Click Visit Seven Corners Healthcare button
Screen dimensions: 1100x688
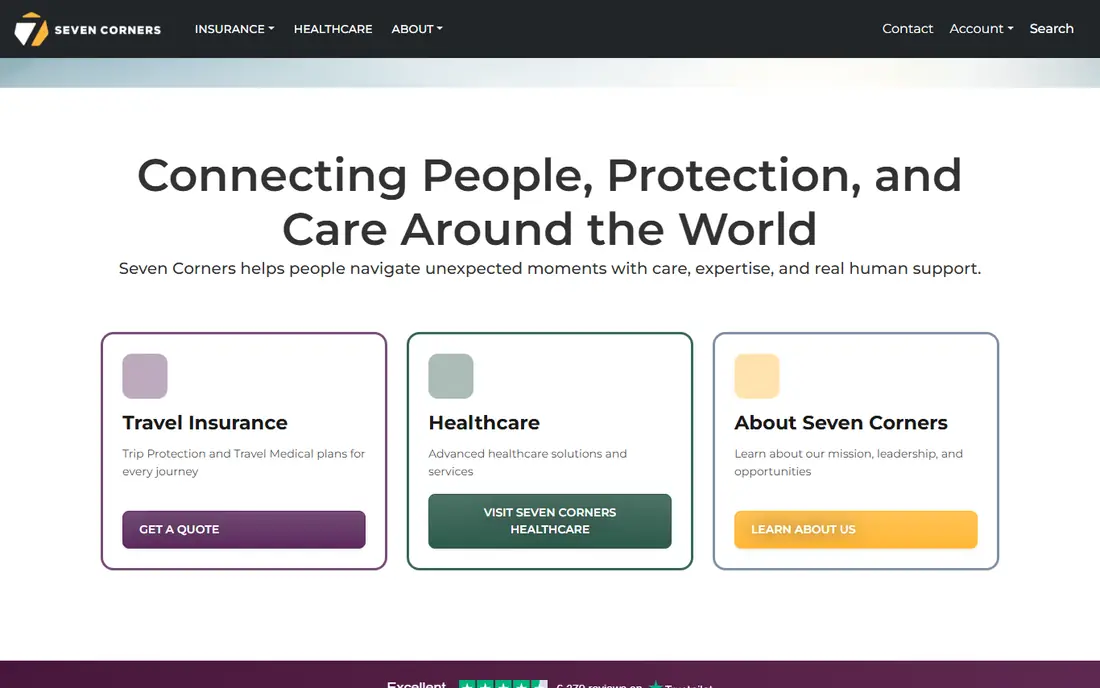(x=549, y=521)
